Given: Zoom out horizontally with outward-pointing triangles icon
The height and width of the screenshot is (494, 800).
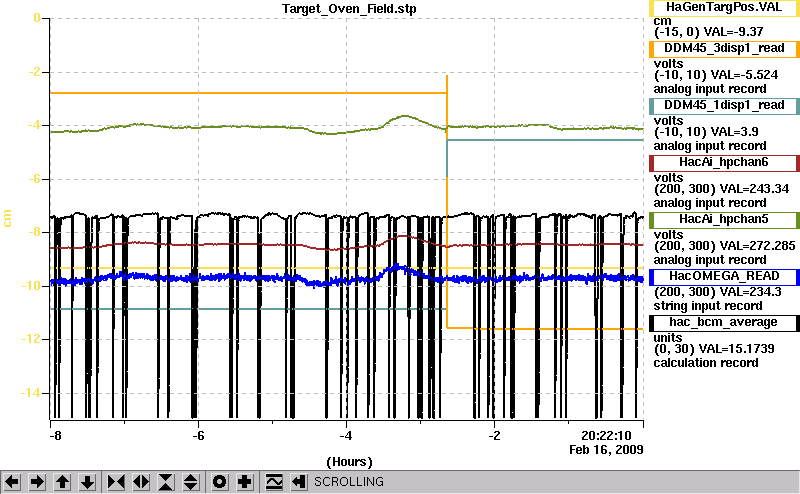Looking at the screenshot, I should click(141, 482).
